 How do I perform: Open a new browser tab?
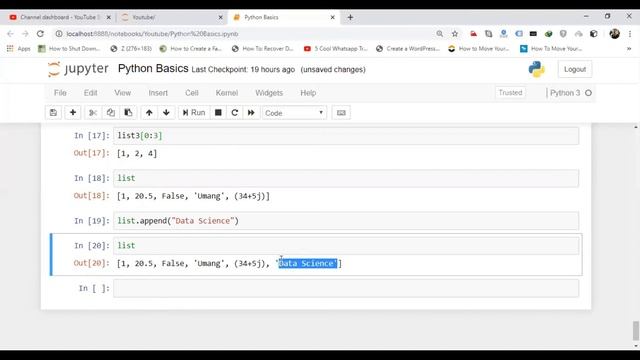pos(350,17)
